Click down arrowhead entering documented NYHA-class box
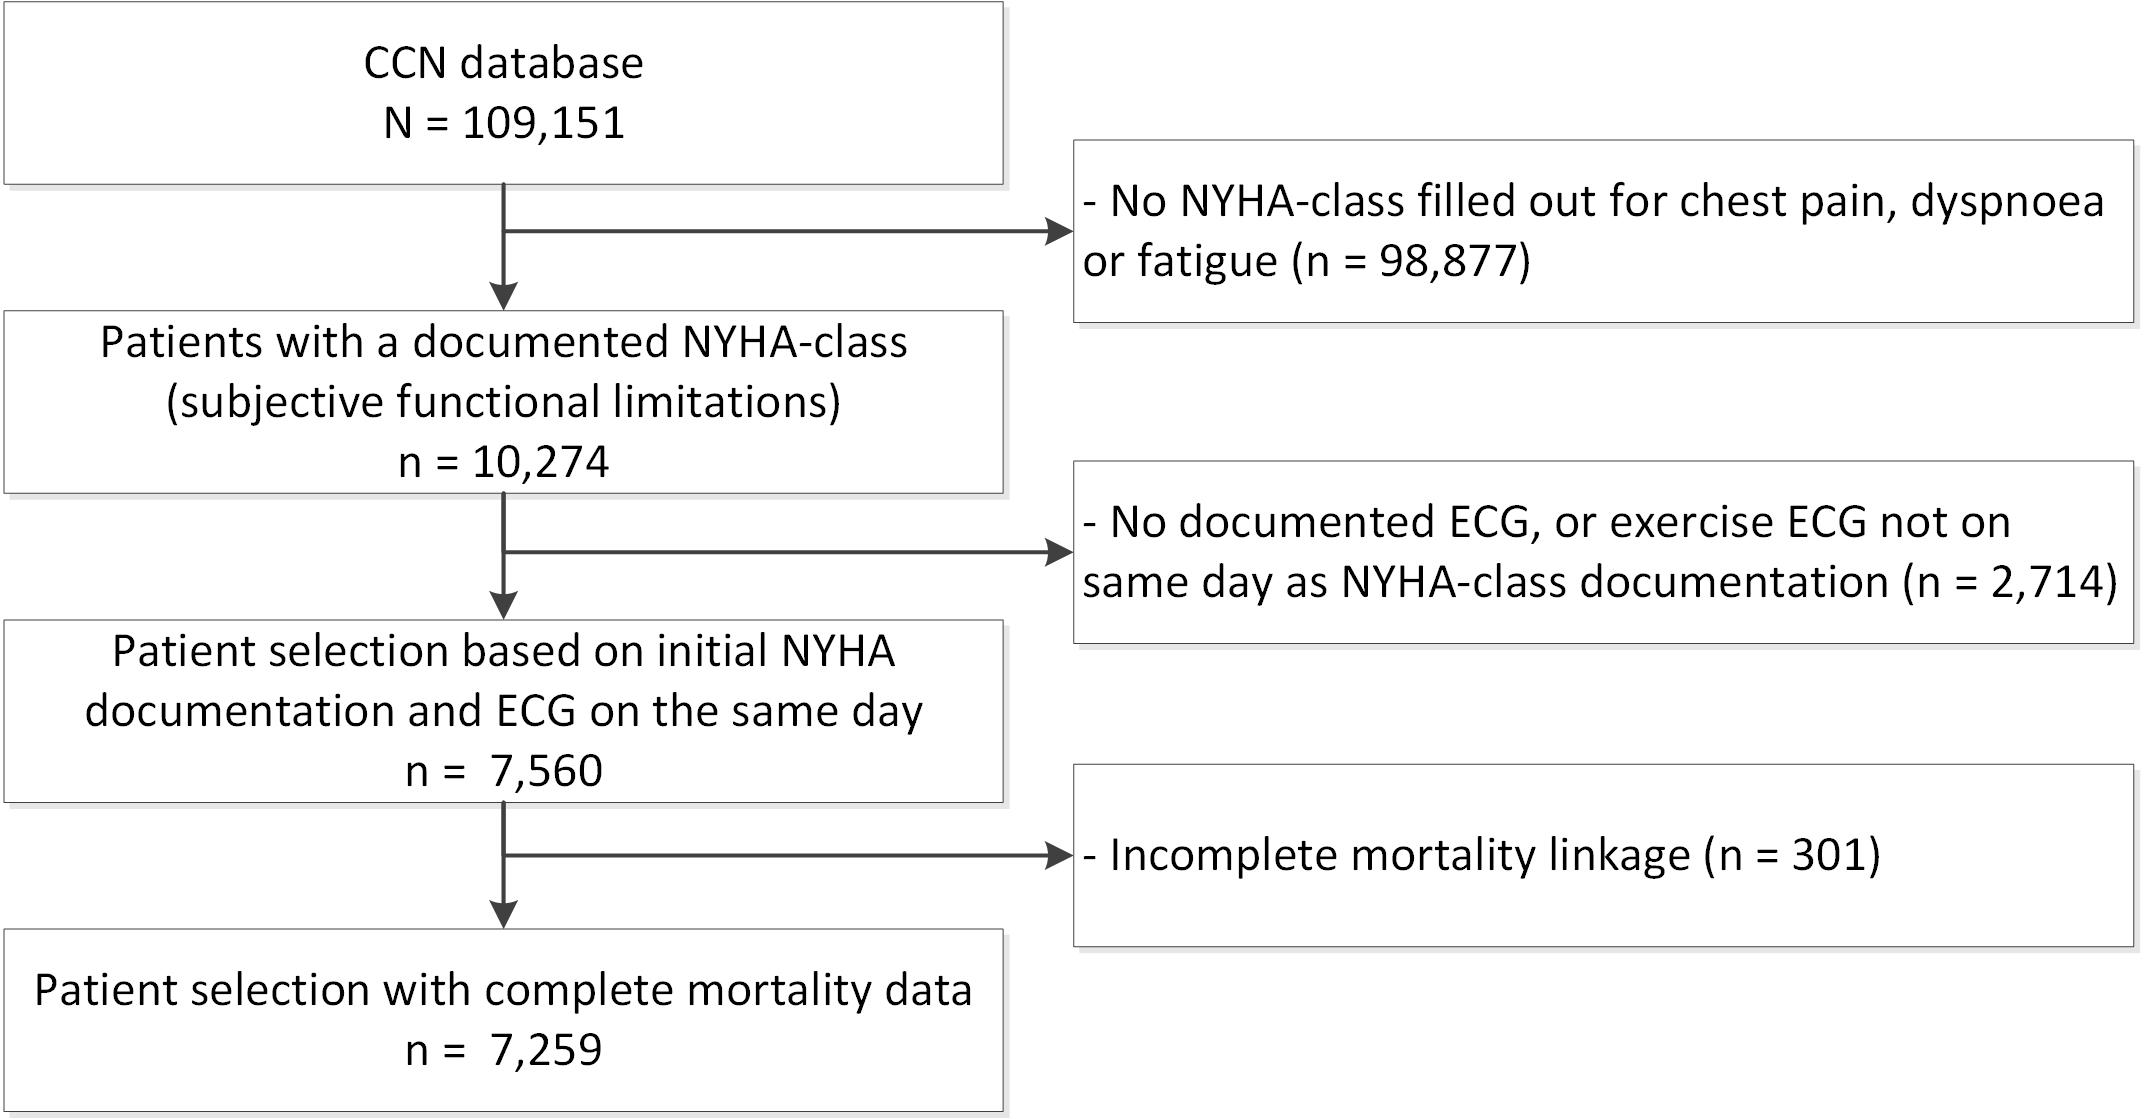The image size is (2147, 1119). (x=503, y=296)
